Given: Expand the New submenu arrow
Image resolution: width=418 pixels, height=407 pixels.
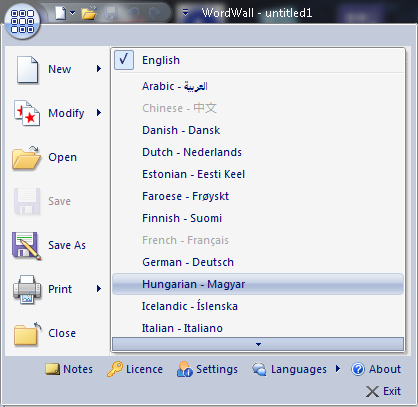Looking at the screenshot, I should [99, 69].
